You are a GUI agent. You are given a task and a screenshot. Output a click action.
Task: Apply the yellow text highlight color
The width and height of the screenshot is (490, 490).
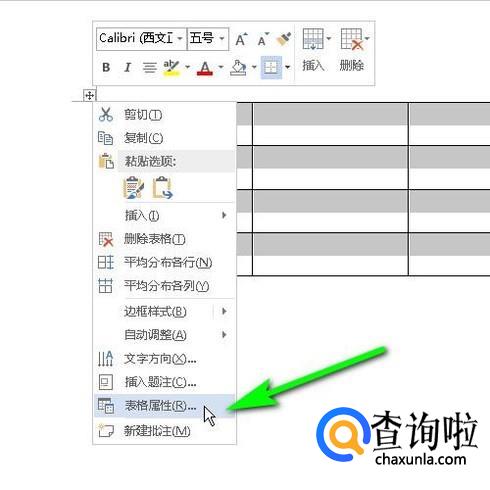[x=172, y=68]
